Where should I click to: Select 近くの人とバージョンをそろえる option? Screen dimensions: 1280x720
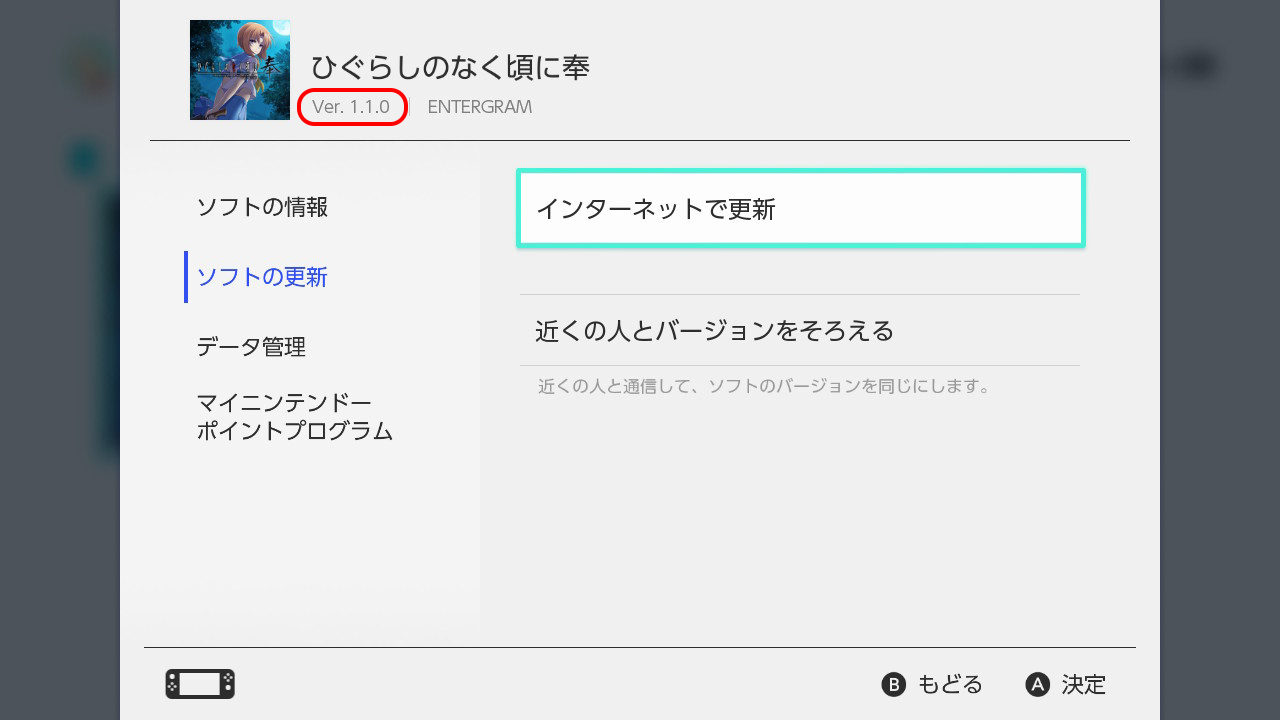(x=800, y=330)
